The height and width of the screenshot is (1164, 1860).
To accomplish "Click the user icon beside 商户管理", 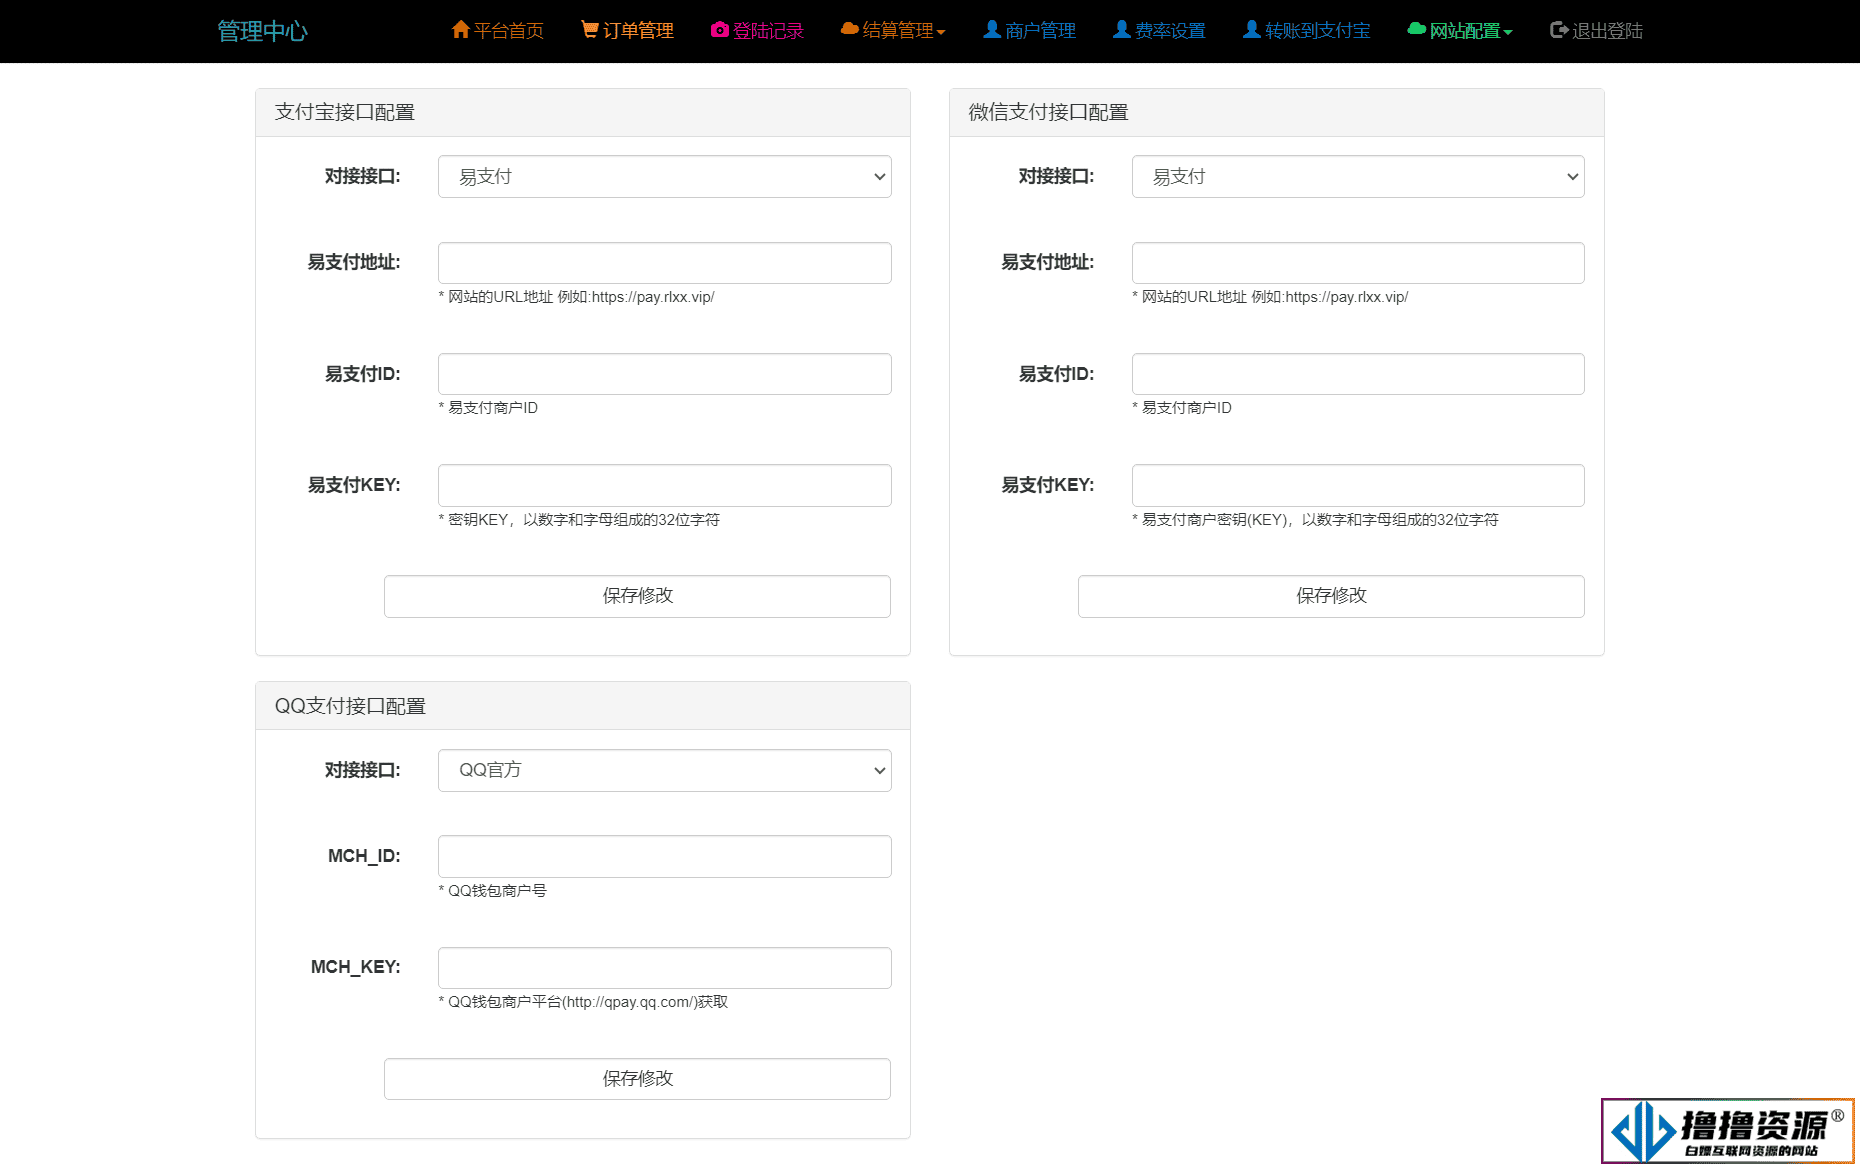I will [992, 30].
